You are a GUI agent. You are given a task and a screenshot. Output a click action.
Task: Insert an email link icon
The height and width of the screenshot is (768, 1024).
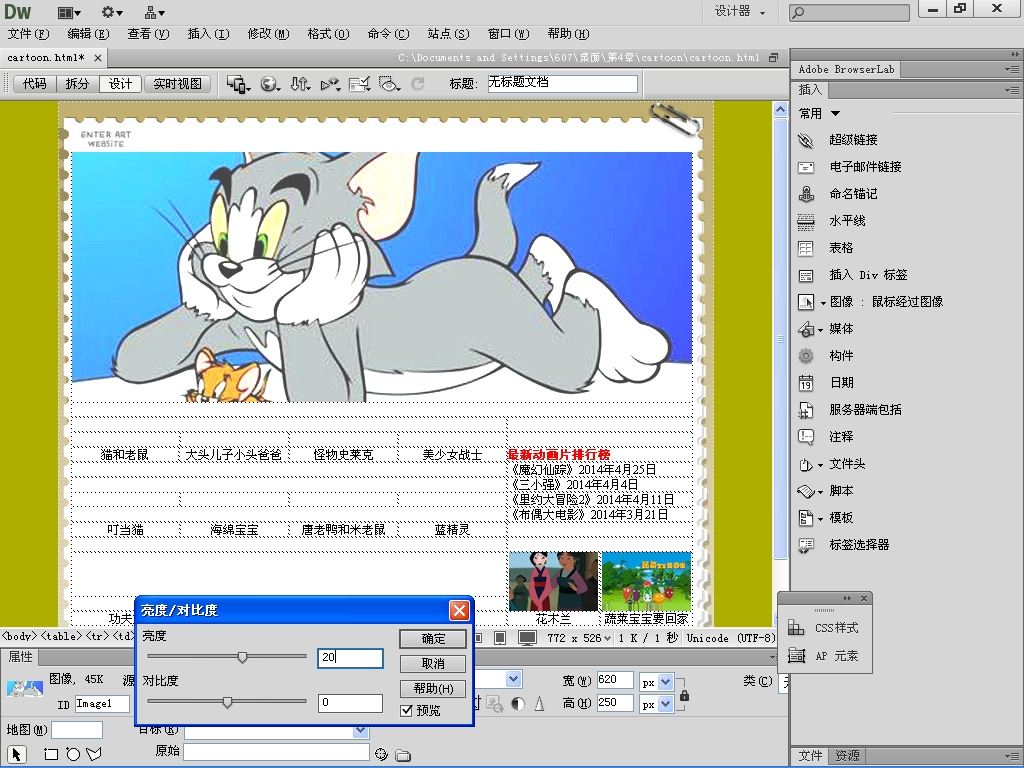[806, 167]
